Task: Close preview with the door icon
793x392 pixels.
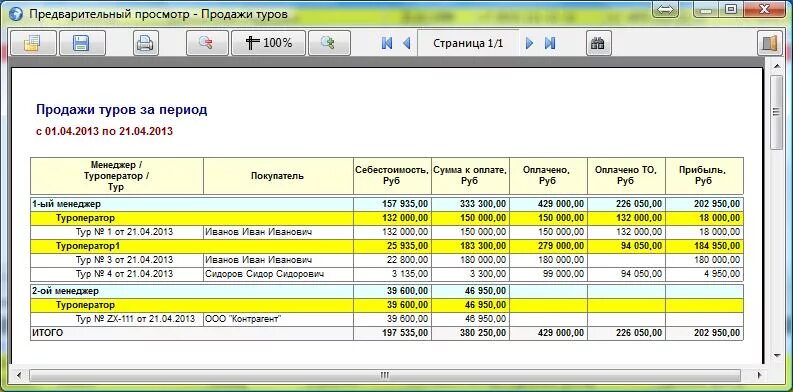Action: tap(770, 43)
